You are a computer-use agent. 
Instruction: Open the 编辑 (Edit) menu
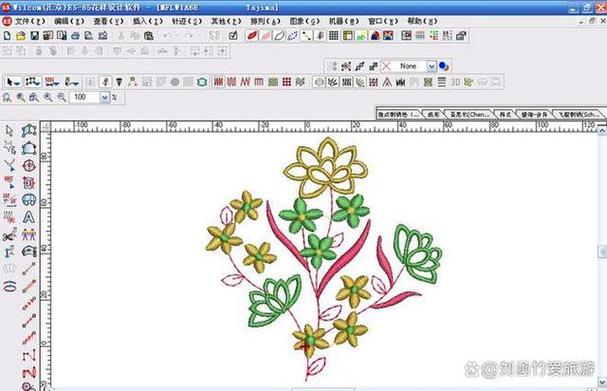(69, 21)
